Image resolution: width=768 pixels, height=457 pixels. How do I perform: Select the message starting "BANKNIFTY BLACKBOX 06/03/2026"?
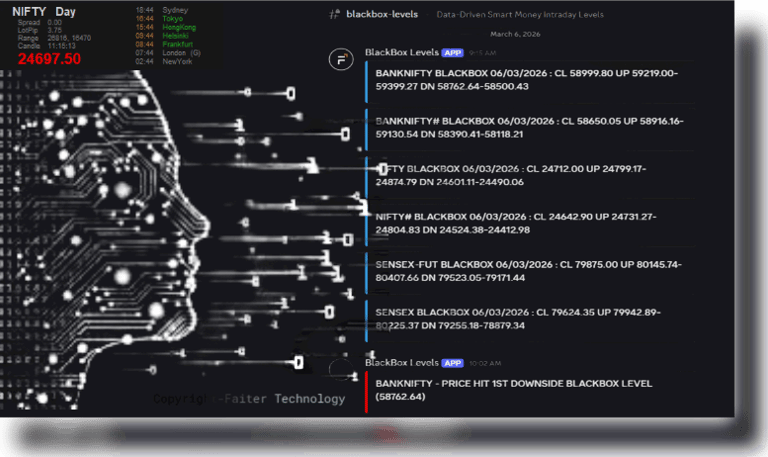pyautogui.click(x=527, y=80)
